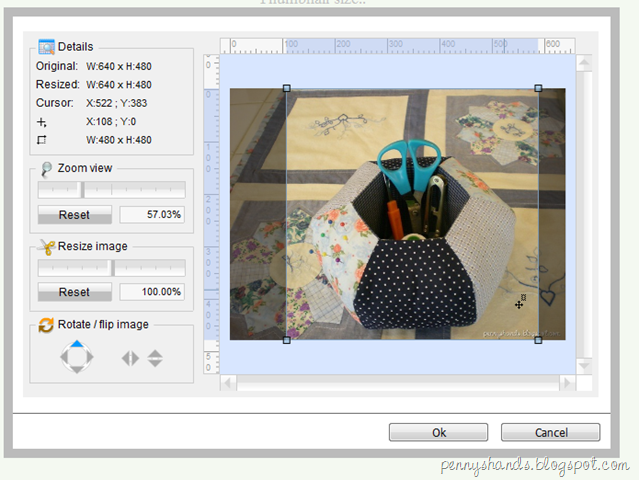The width and height of the screenshot is (639, 480).
Task: Click the preview scroll down arrow
Action: [584, 366]
